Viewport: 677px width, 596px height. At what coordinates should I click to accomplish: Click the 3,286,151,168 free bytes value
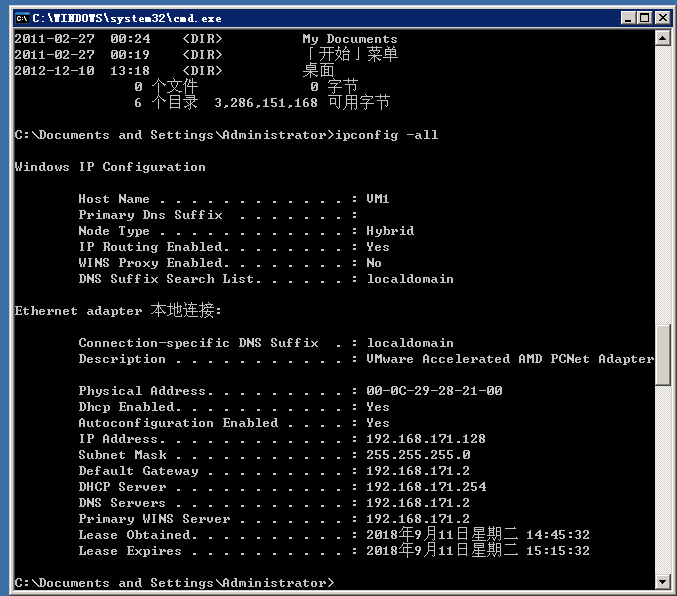click(x=266, y=103)
